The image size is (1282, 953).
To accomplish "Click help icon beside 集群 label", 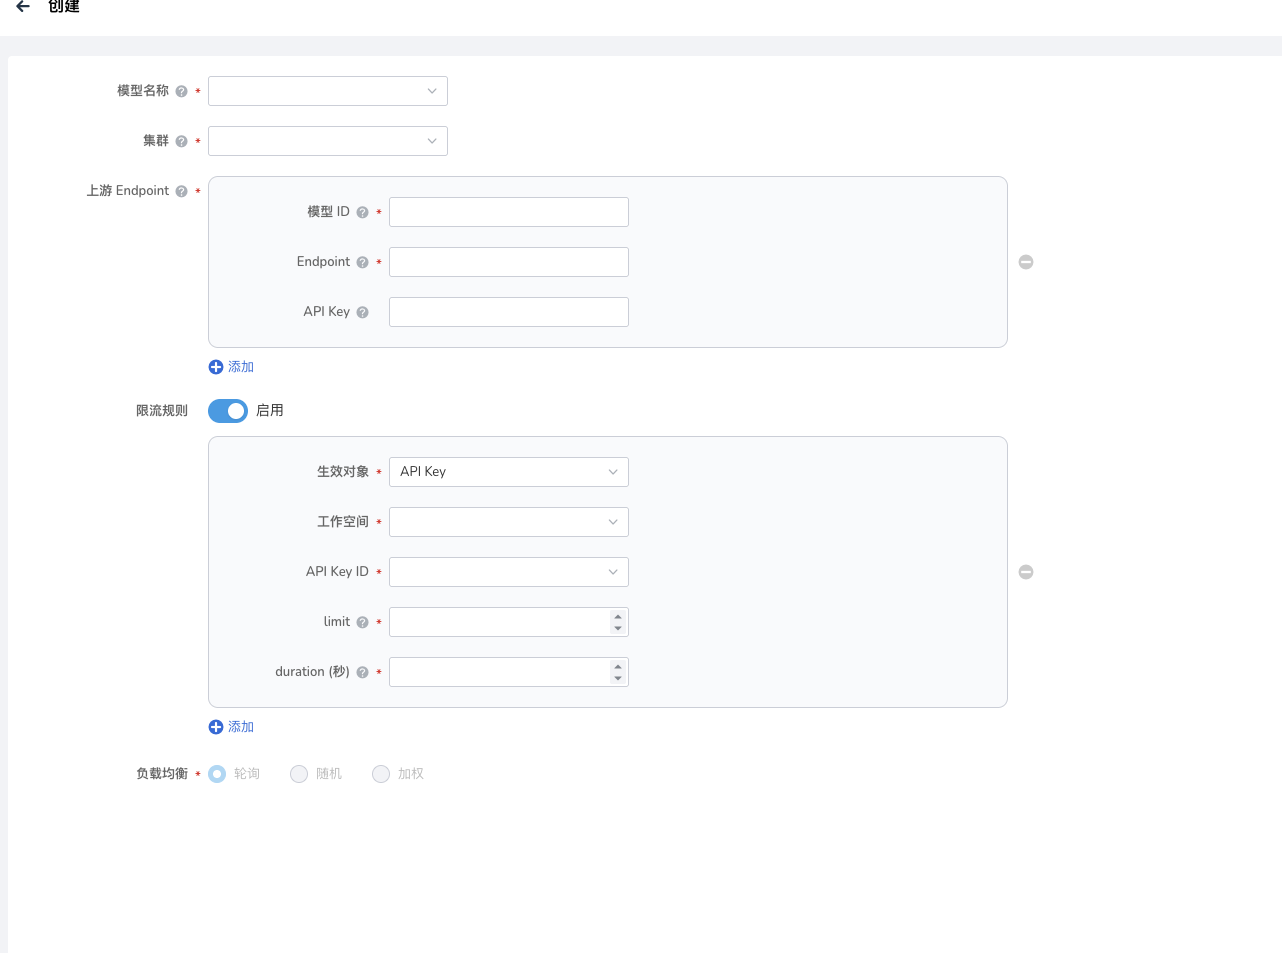I will click(181, 141).
